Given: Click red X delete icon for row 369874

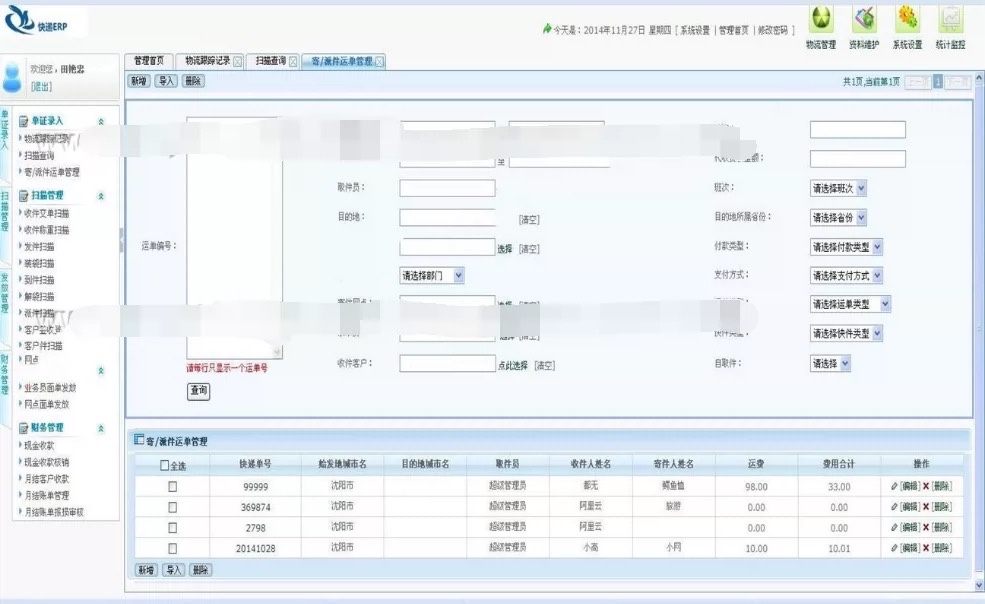Looking at the screenshot, I should tap(925, 507).
